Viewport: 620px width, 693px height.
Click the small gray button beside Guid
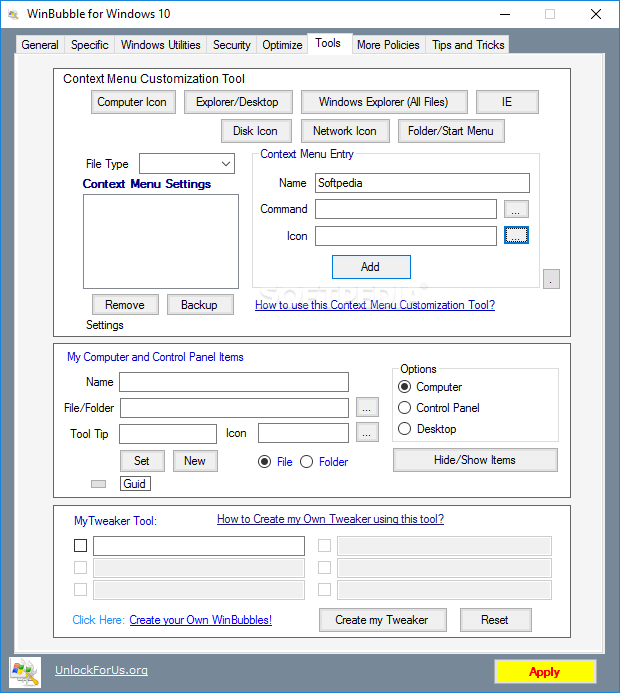click(x=99, y=484)
